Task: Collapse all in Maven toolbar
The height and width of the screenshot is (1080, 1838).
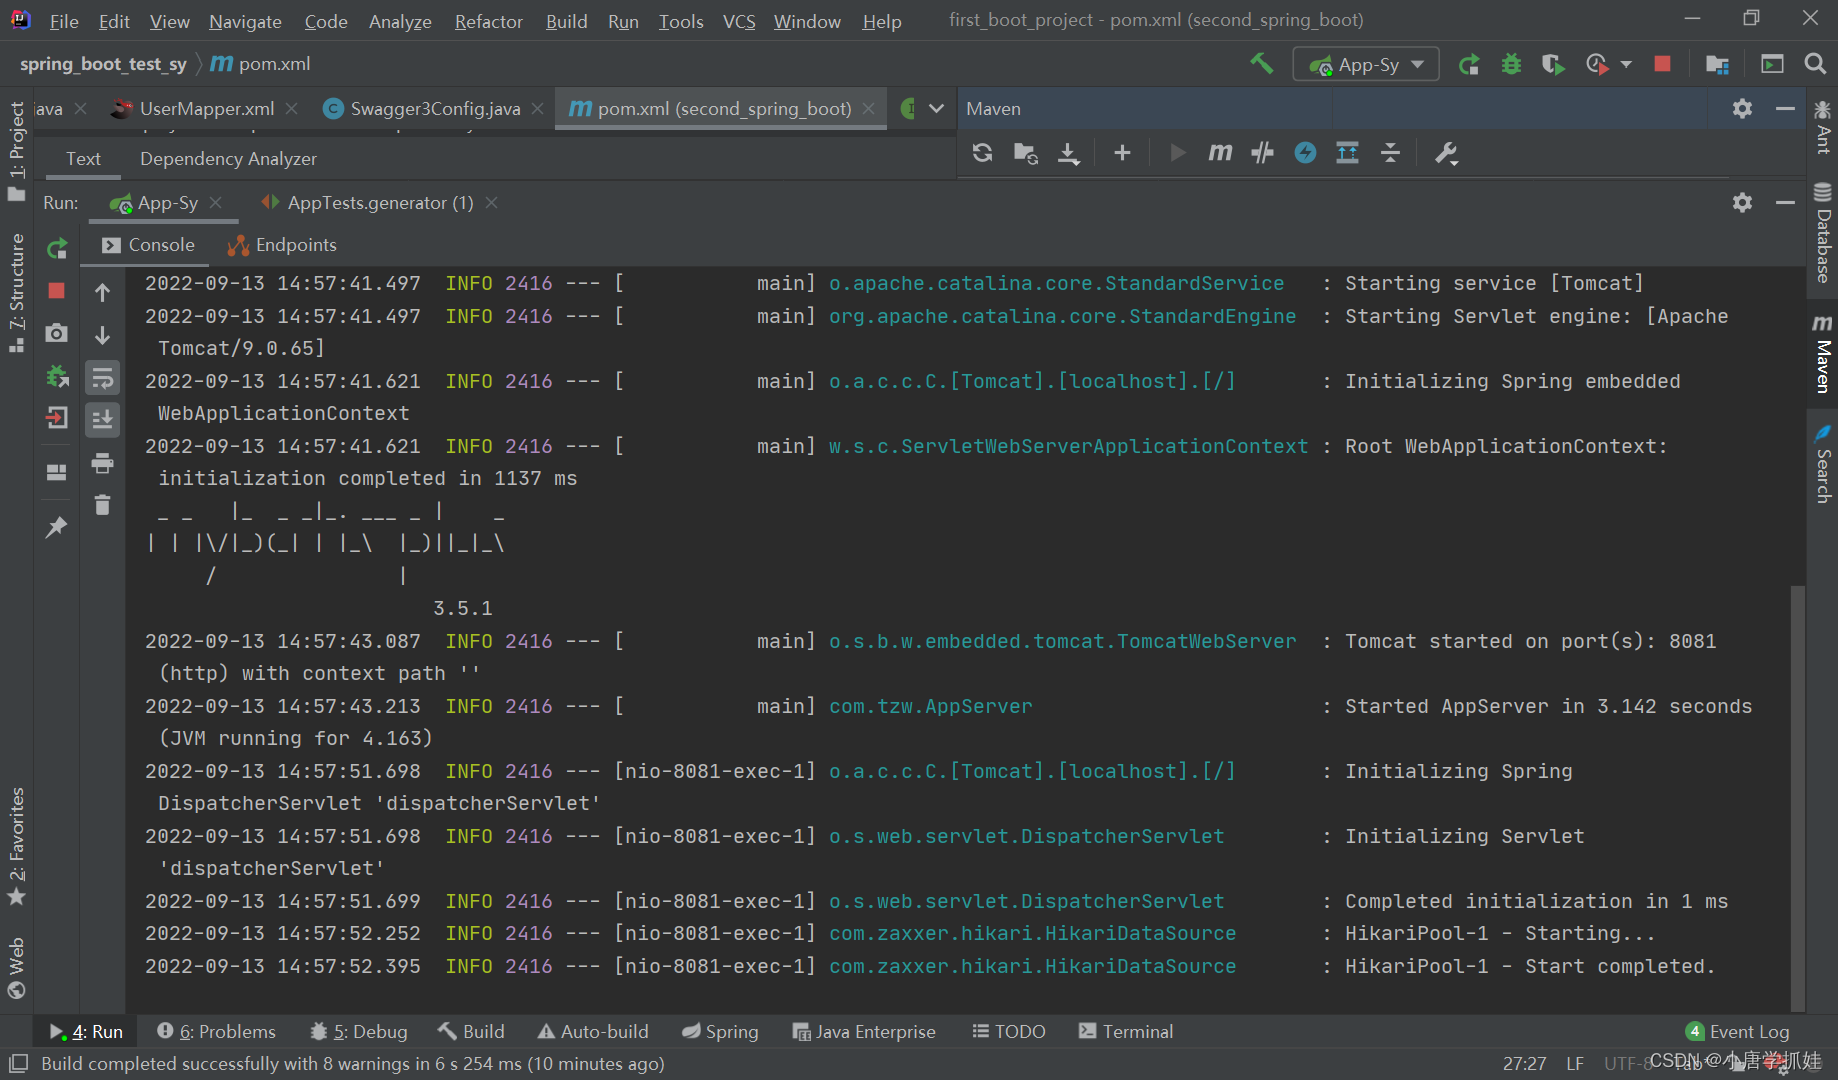Action: (1390, 153)
